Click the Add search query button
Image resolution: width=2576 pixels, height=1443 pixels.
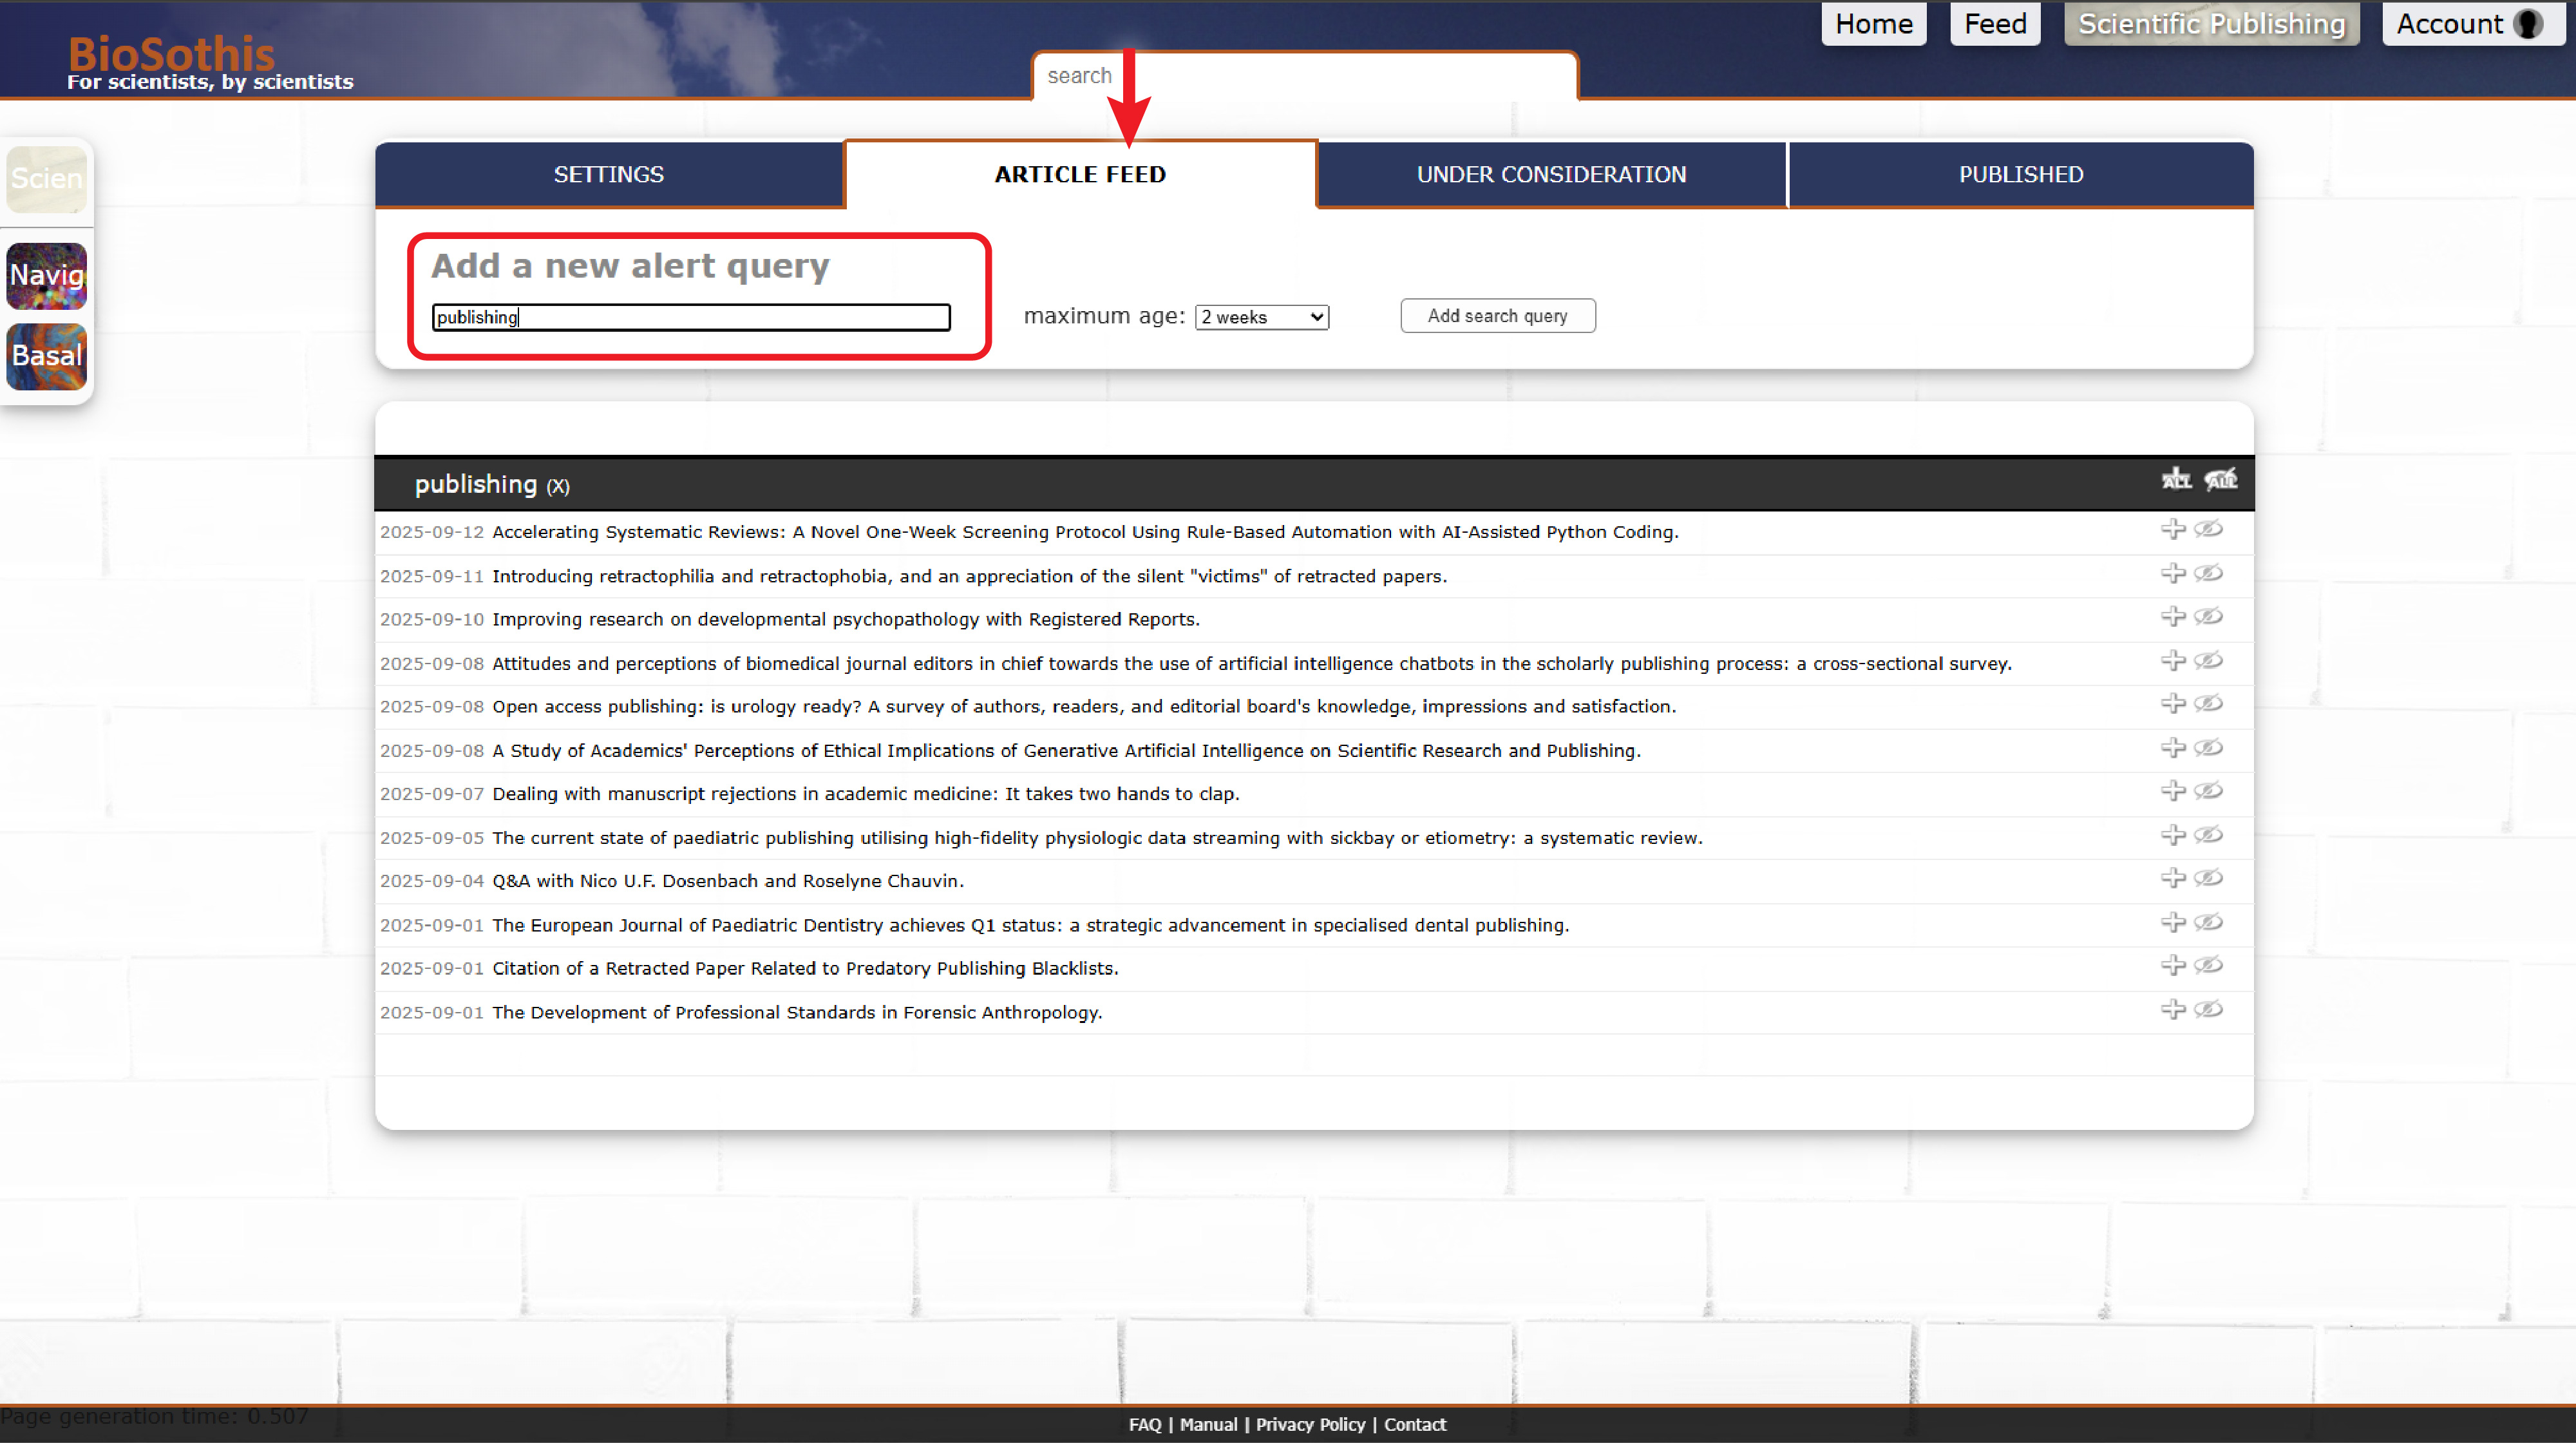point(1497,316)
